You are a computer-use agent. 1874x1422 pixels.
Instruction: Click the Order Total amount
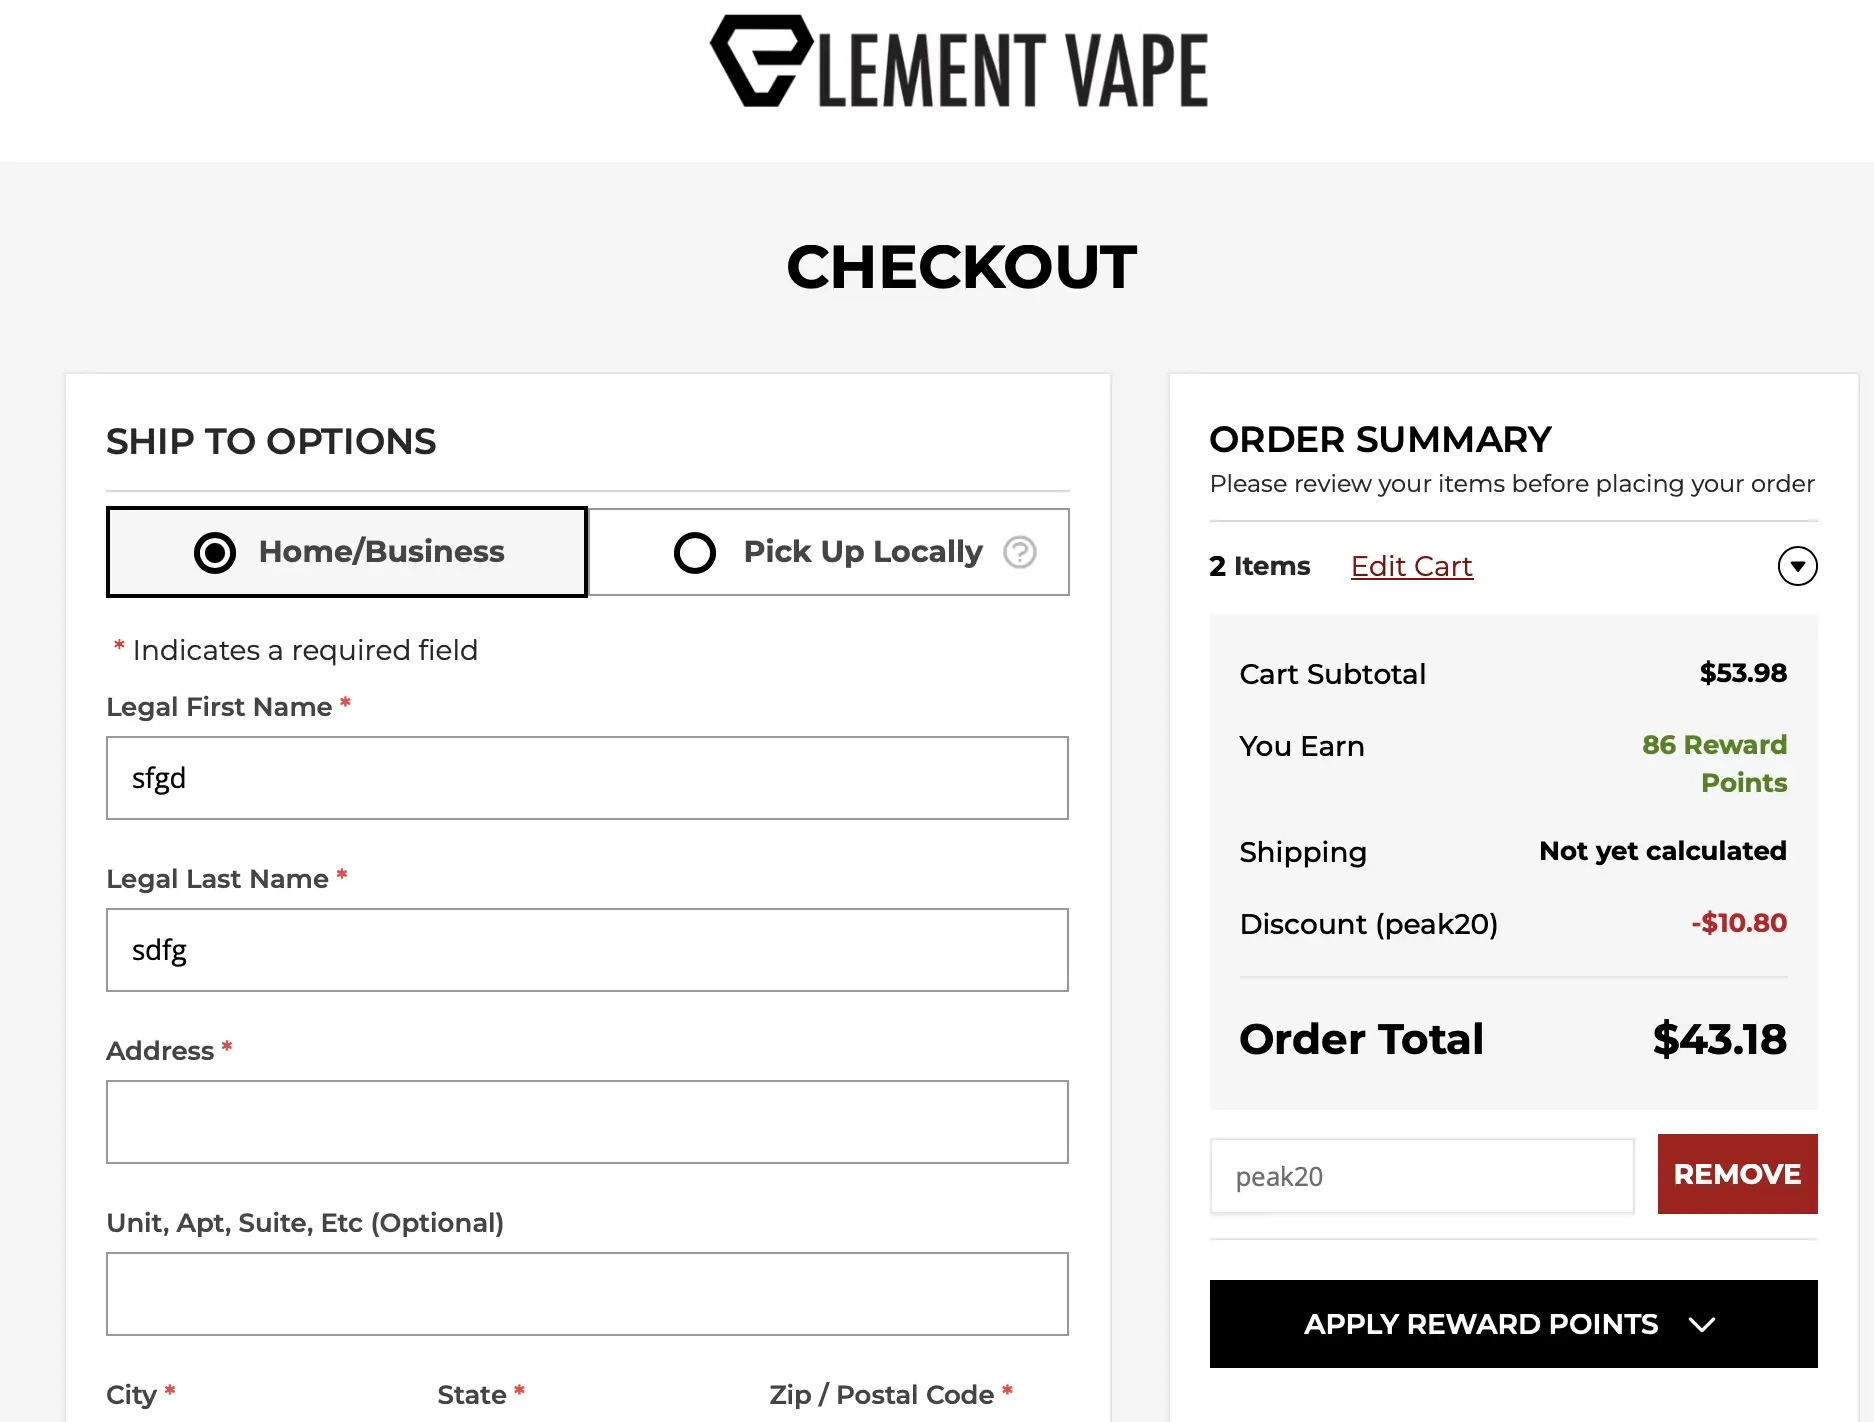coord(1719,1040)
